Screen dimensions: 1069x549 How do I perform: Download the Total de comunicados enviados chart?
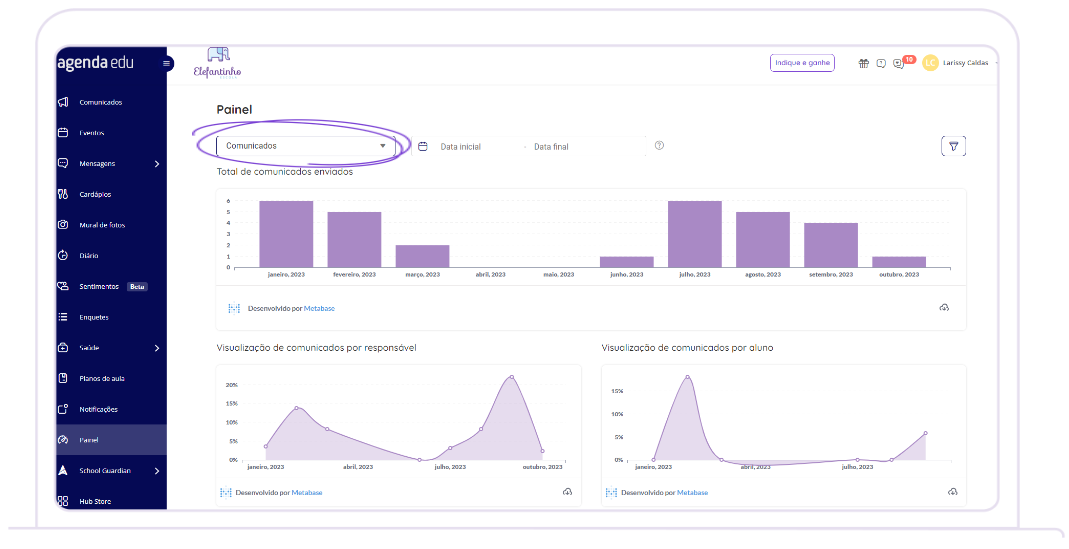pyautogui.click(x=943, y=308)
